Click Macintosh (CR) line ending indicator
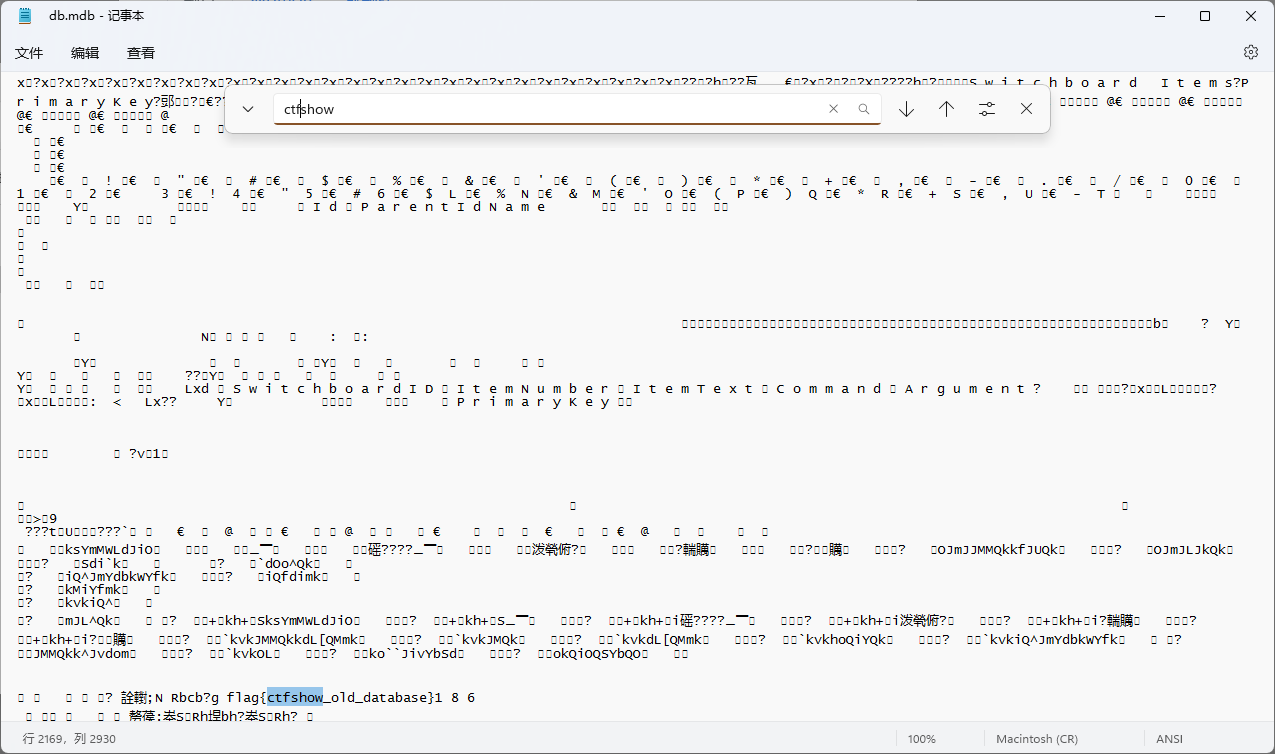1275x754 pixels. click(1037, 739)
